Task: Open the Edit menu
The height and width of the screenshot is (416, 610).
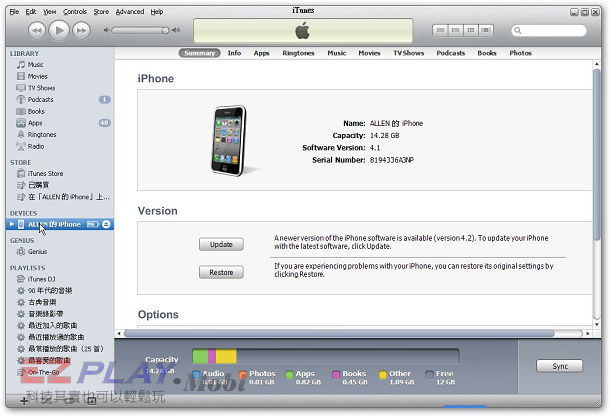Action: [31, 12]
